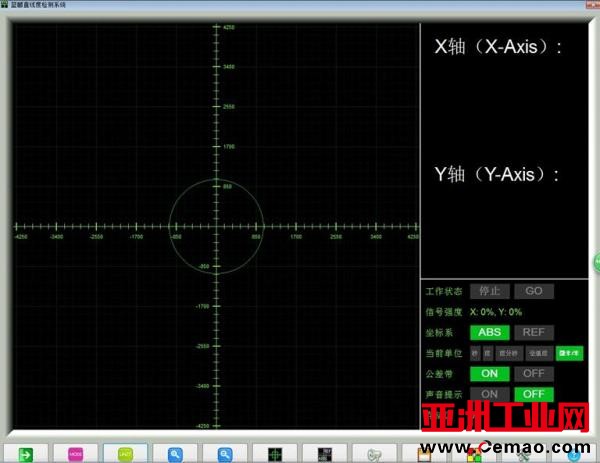This screenshot has width=600, height=463.
Task: Click the second blue magnifier zoom icon
Action: pyautogui.click(x=225, y=455)
